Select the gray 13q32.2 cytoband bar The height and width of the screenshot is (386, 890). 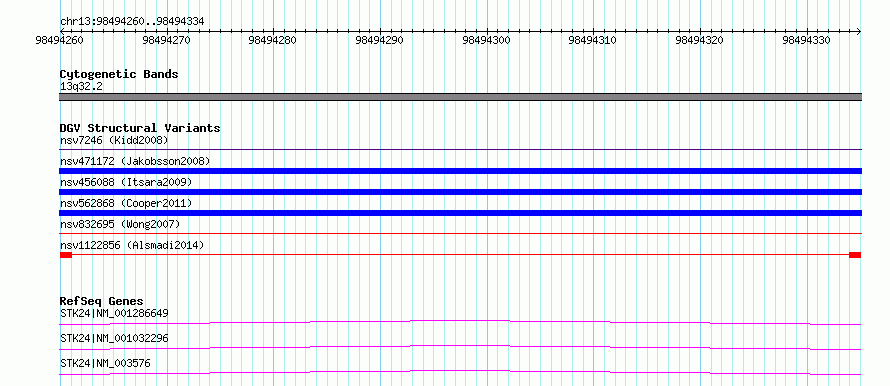click(460, 97)
